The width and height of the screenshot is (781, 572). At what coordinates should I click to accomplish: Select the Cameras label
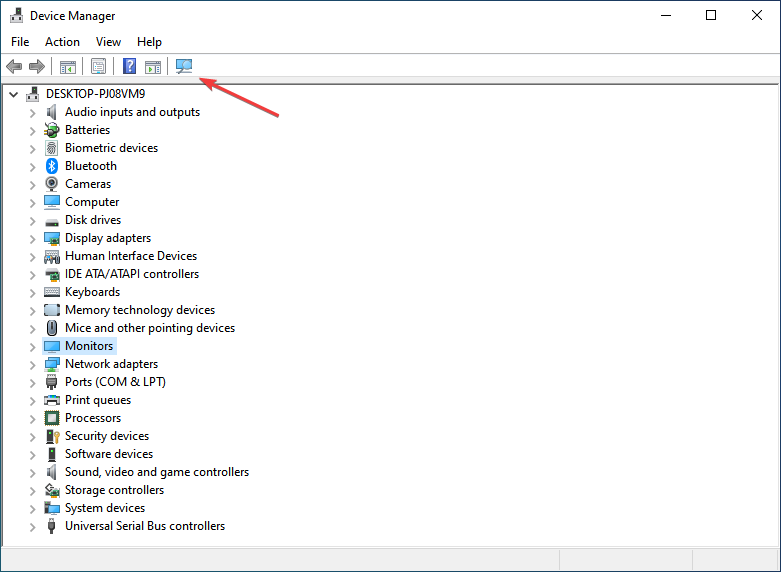coord(88,184)
